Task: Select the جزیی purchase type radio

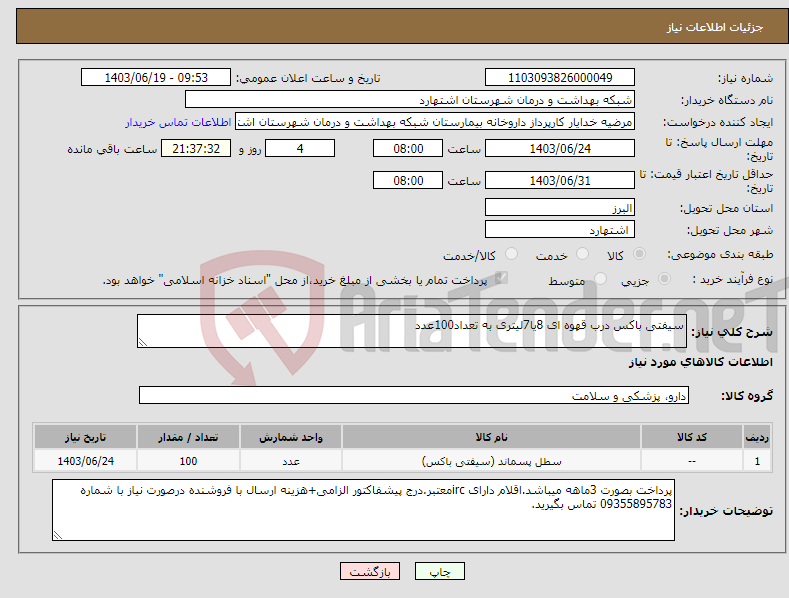Action: pyautogui.click(x=664, y=278)
